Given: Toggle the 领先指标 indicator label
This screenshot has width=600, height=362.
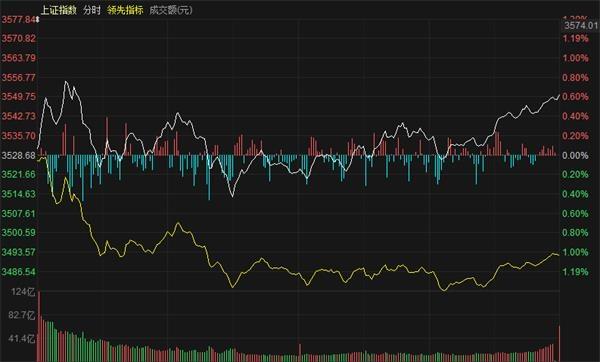Looking at the screenshot, I should coord(125,10).
